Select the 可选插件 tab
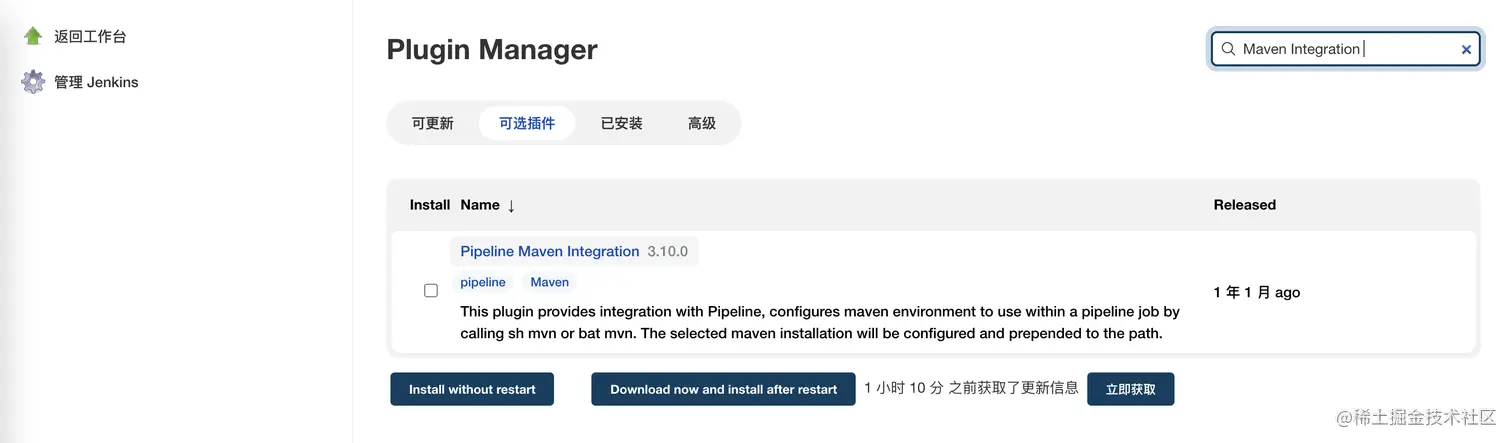The image size is (1512, 443). (x=527, y=123)
